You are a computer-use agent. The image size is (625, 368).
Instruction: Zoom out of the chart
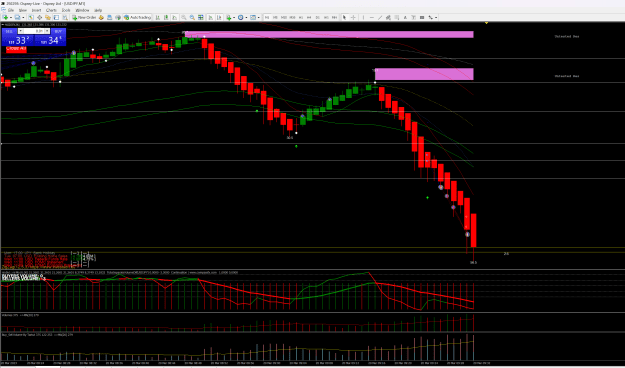point(192,18)
